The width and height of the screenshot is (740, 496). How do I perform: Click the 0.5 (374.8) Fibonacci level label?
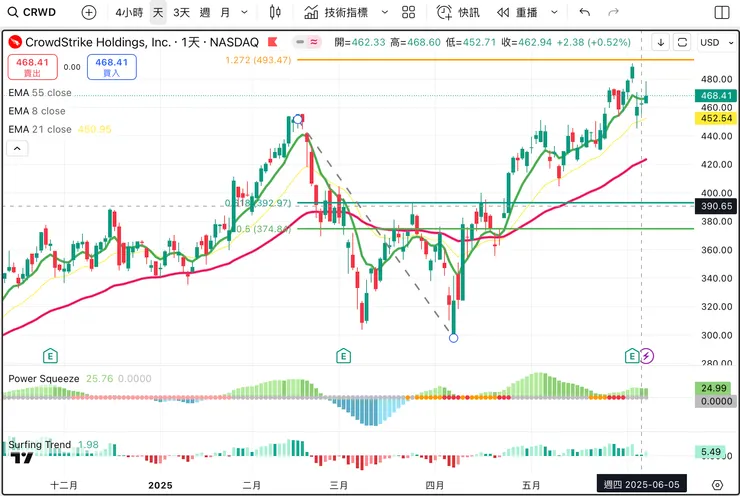(x=263, y=229)
